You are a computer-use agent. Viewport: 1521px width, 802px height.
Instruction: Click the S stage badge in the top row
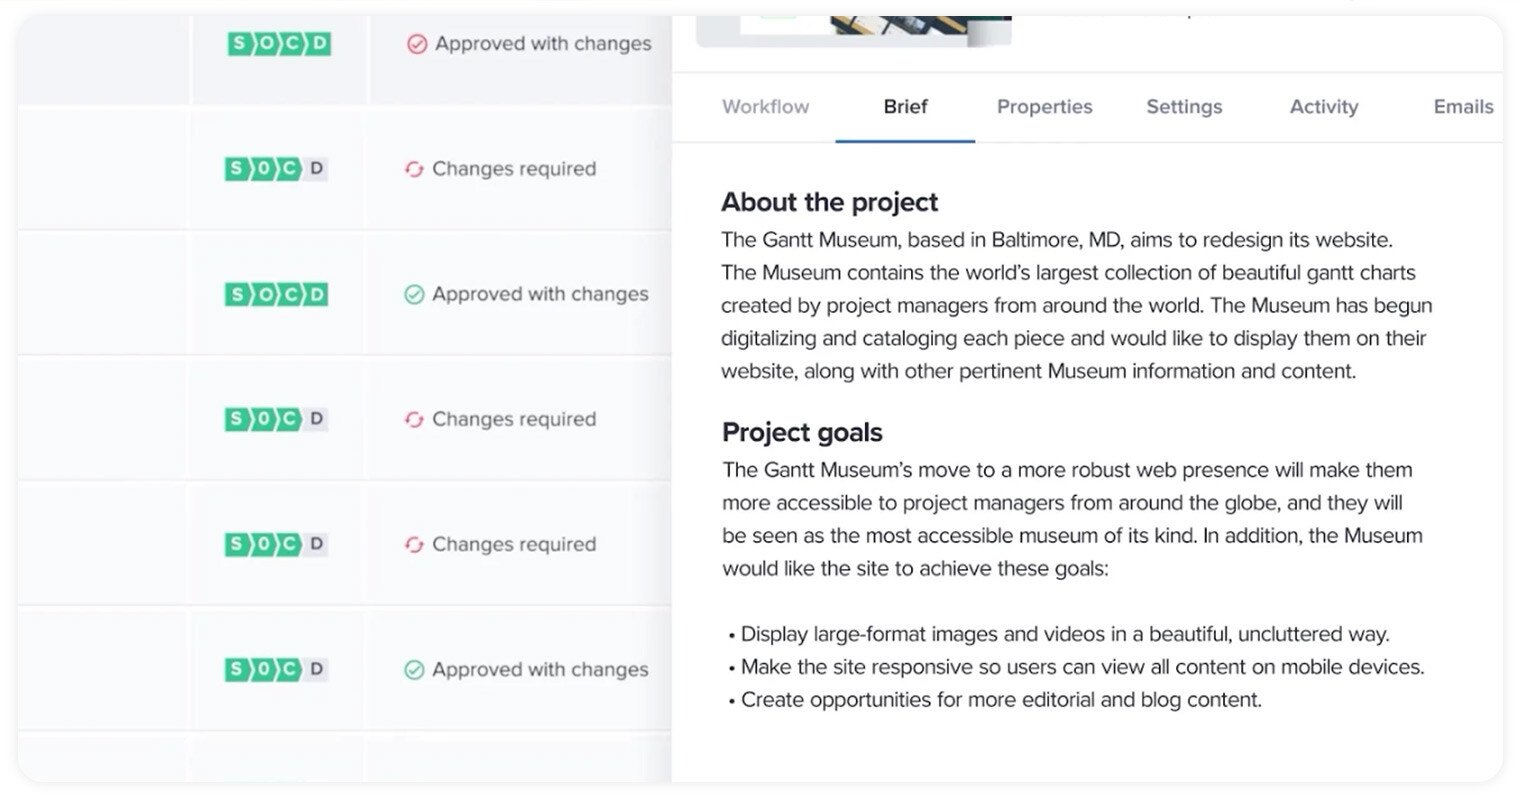point(239,44)
